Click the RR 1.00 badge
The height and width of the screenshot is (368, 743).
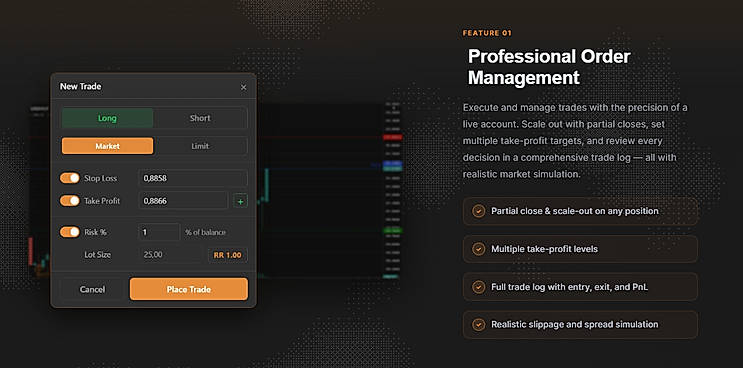click(x=227, y=255)
